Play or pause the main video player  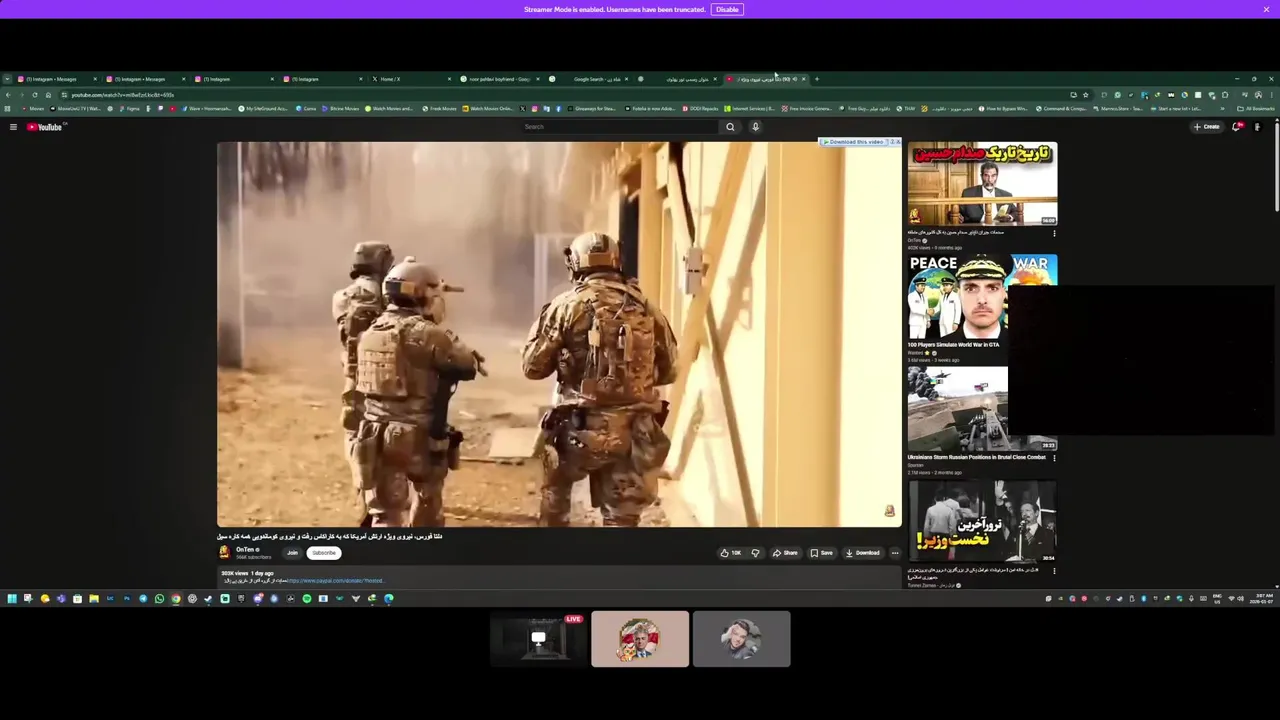point(559,334)
